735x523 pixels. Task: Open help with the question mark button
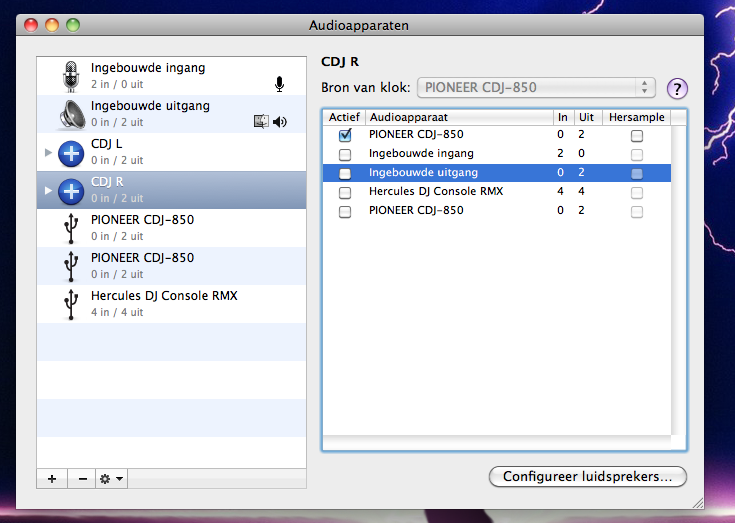pyautogui.click(x=677, y=88)
